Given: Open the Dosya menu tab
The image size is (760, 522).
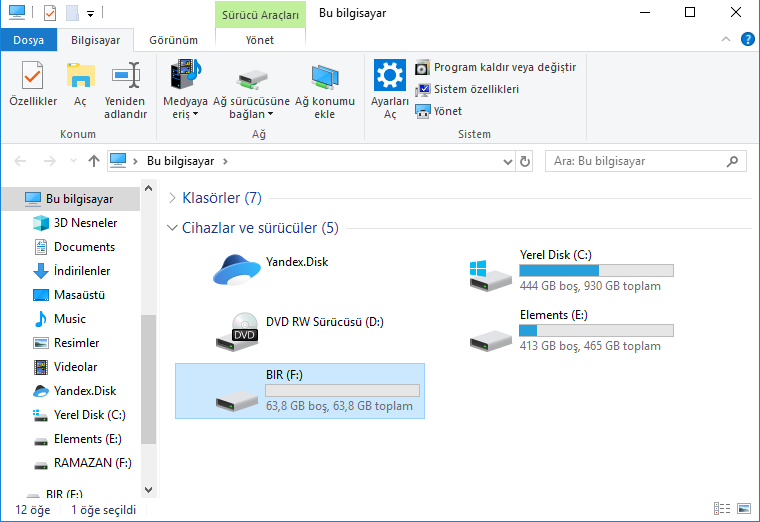Looking at the screenshot, I should click(x=28, y=40).
